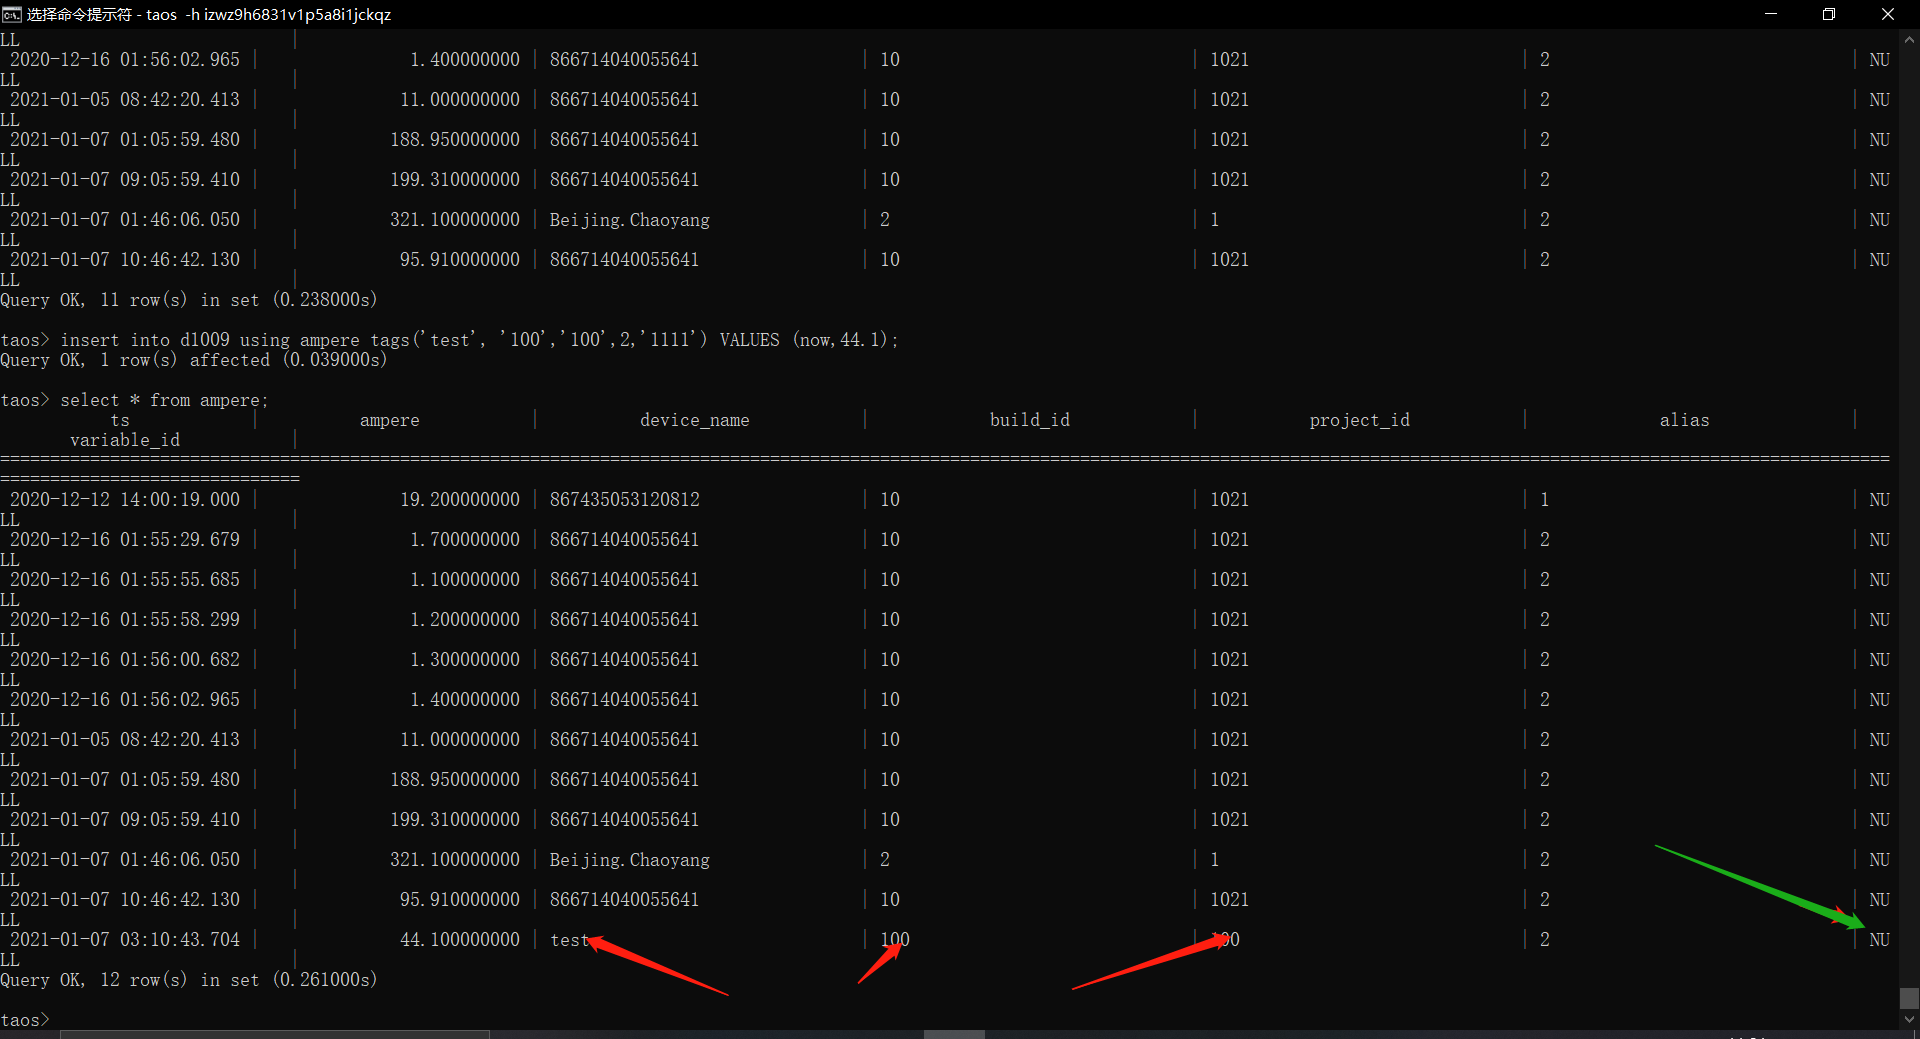Click ampere value 19.200000000
This screenshot has height=1039, width=1920.
click(460, 500)
